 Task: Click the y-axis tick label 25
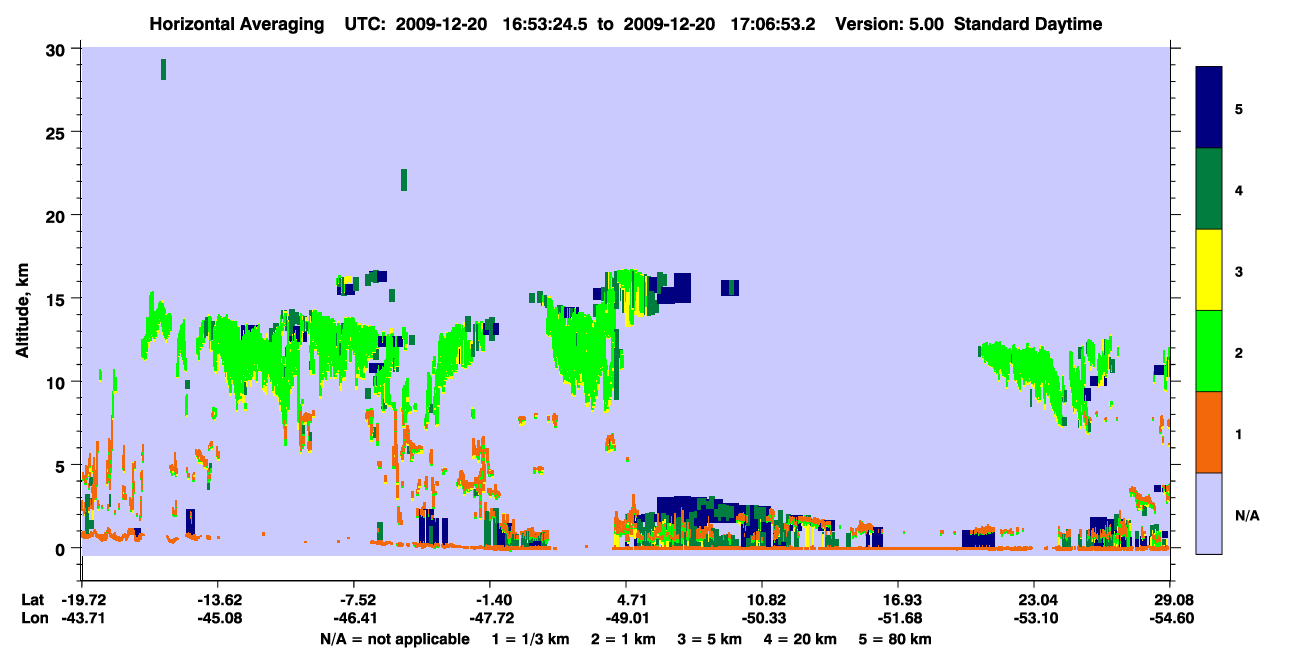pyautogui.click(x=58, y=133)
